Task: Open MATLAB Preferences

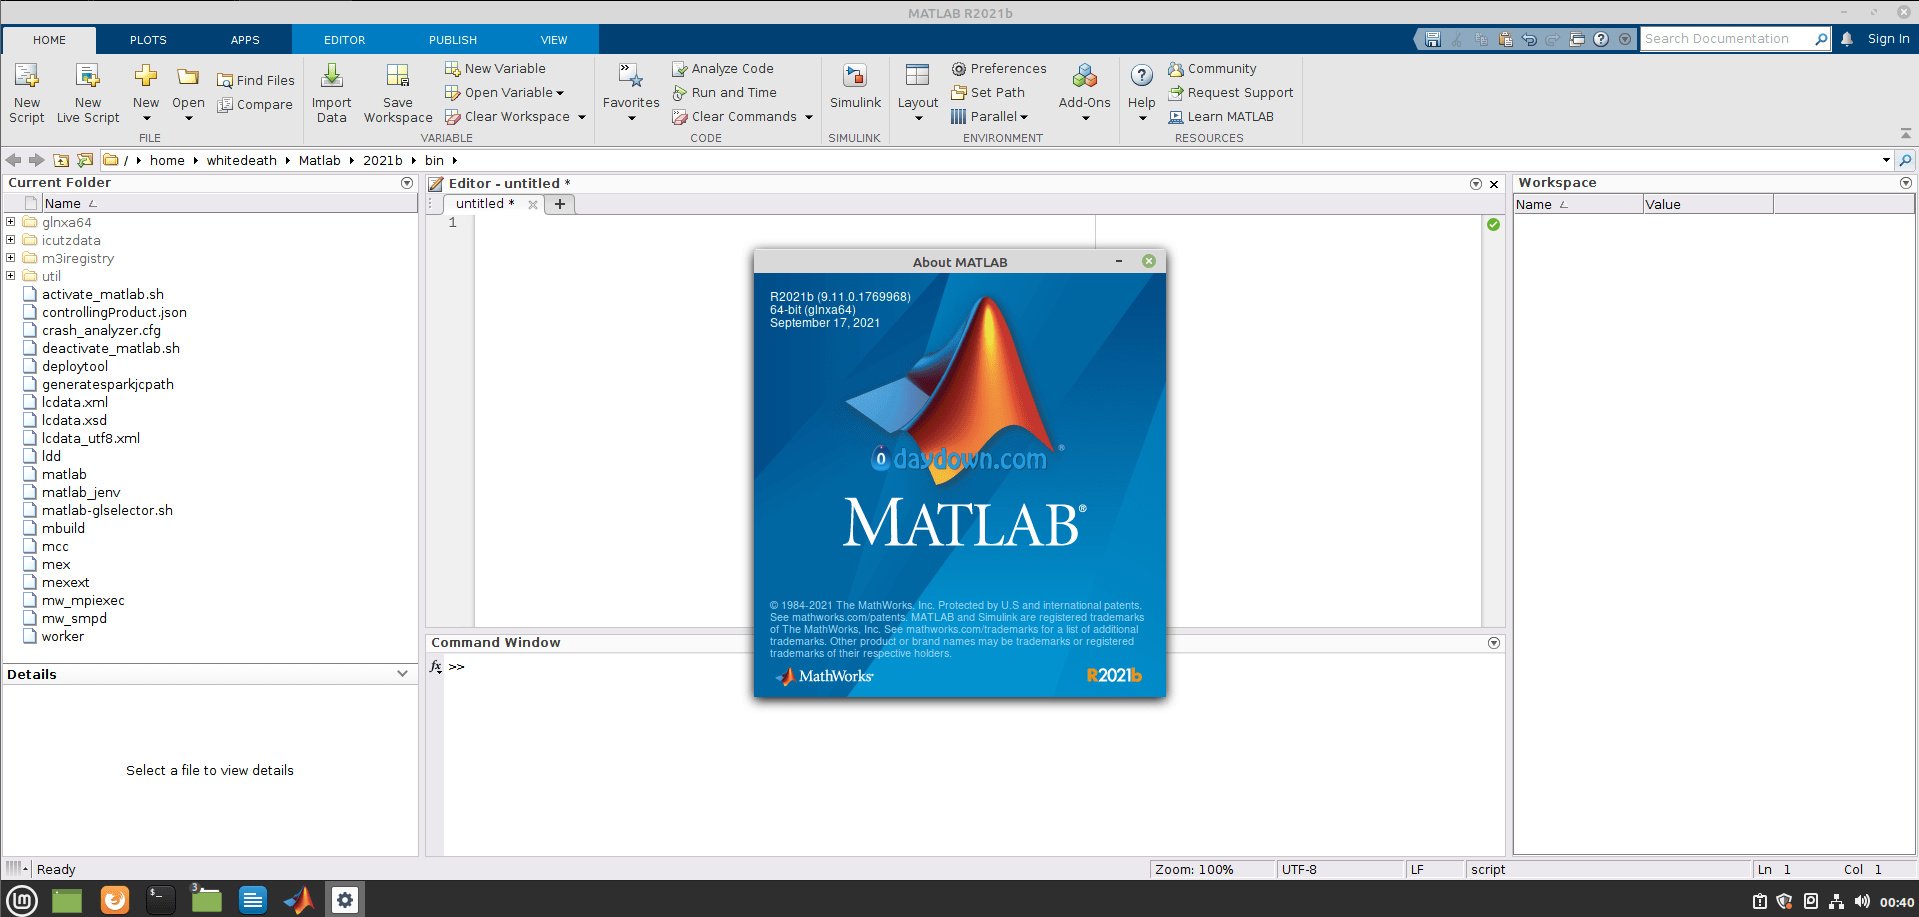Action: [x=999, y=68]
